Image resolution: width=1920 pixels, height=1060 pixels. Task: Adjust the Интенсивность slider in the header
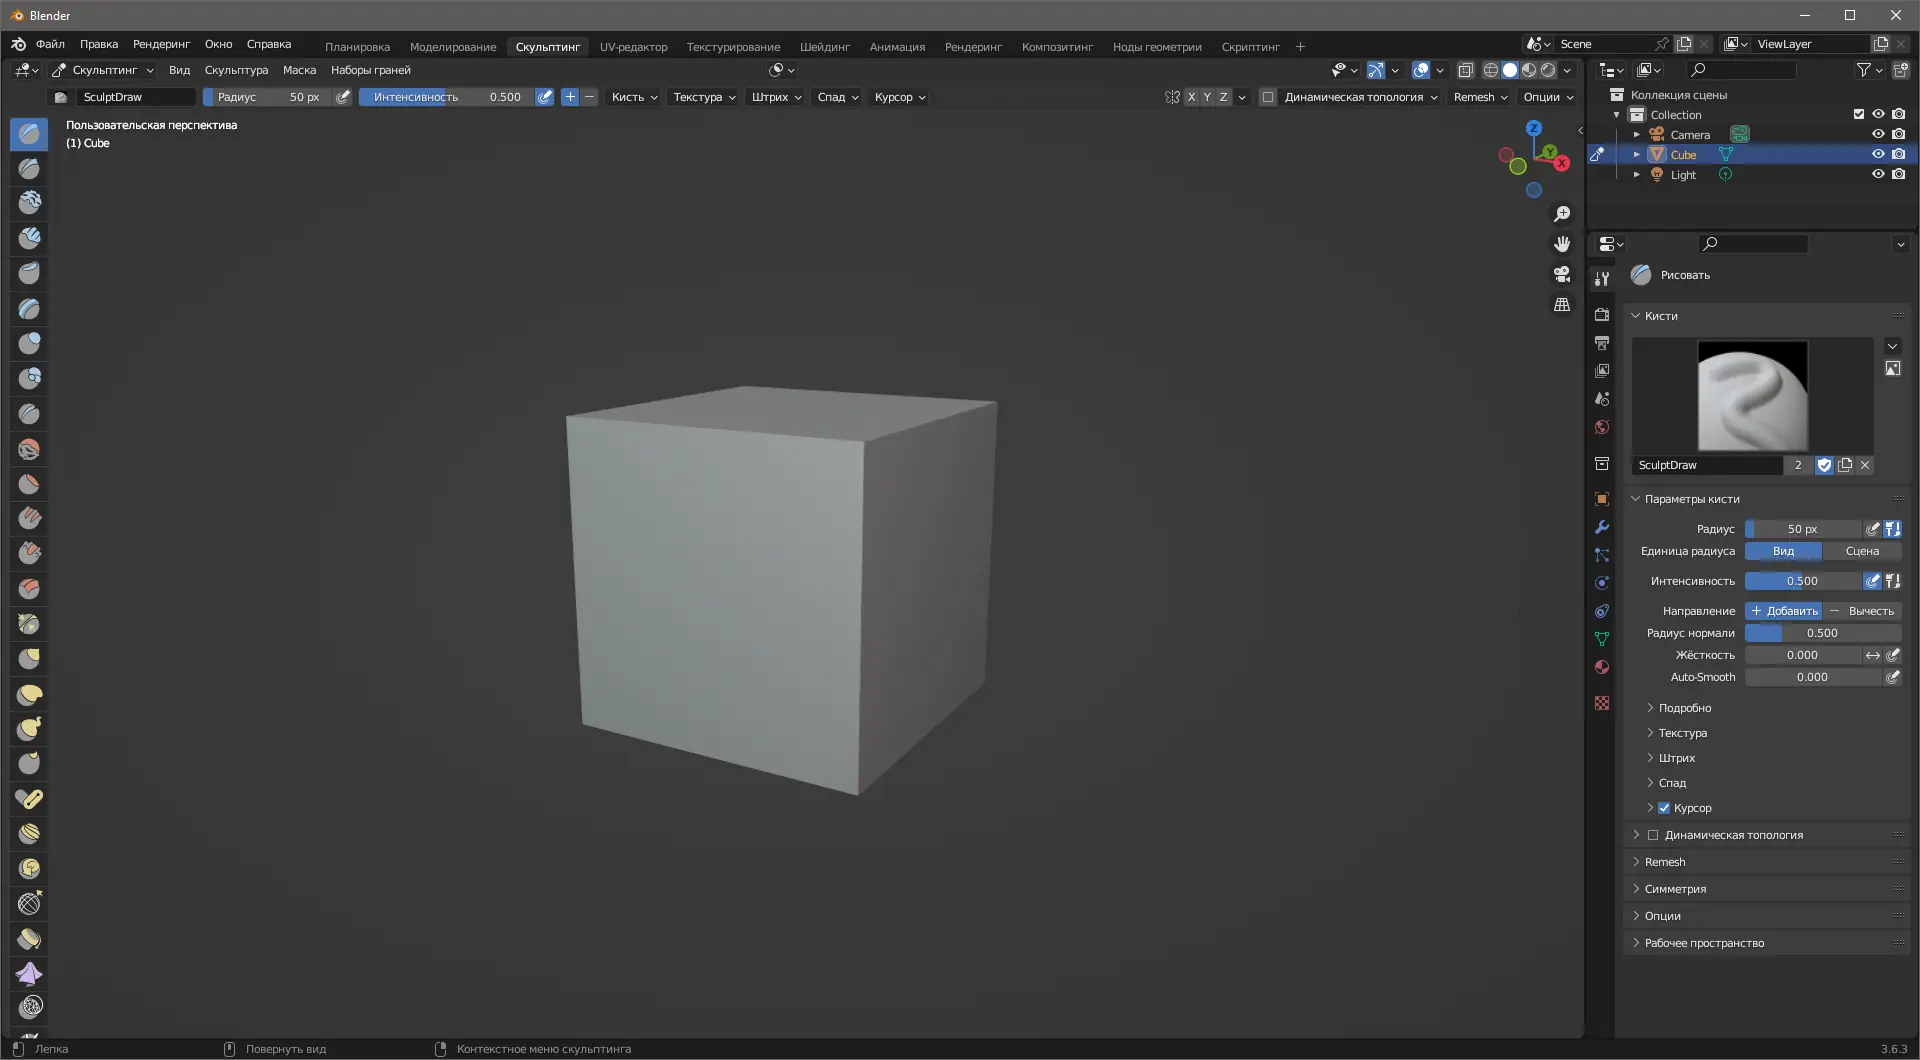446,97
